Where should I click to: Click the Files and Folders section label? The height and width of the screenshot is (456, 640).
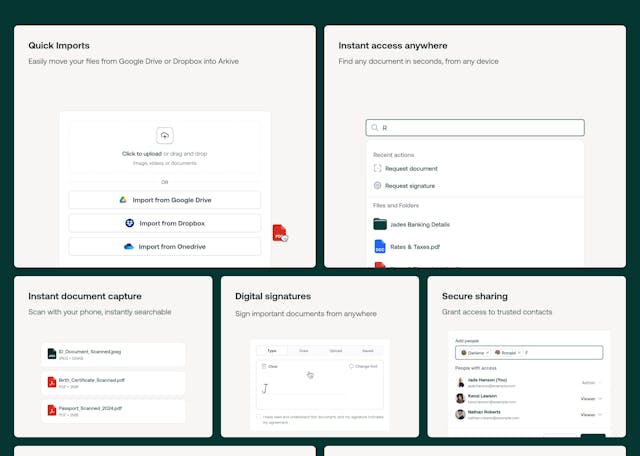[396, 205]
